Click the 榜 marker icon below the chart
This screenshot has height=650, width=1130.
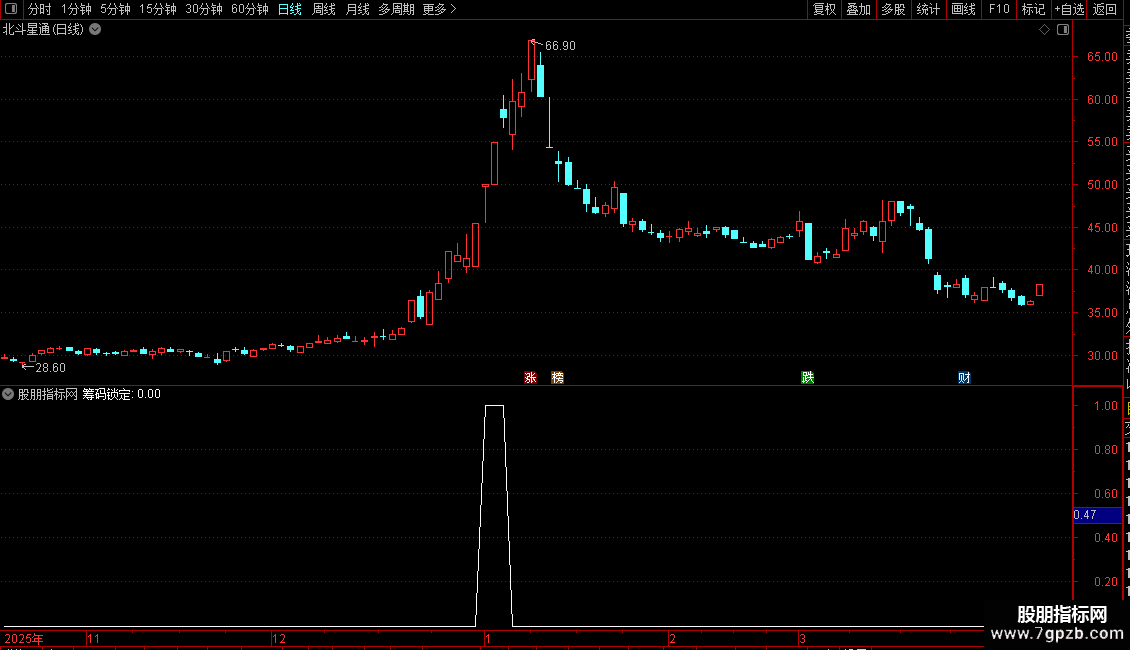[x=557, y=378]
